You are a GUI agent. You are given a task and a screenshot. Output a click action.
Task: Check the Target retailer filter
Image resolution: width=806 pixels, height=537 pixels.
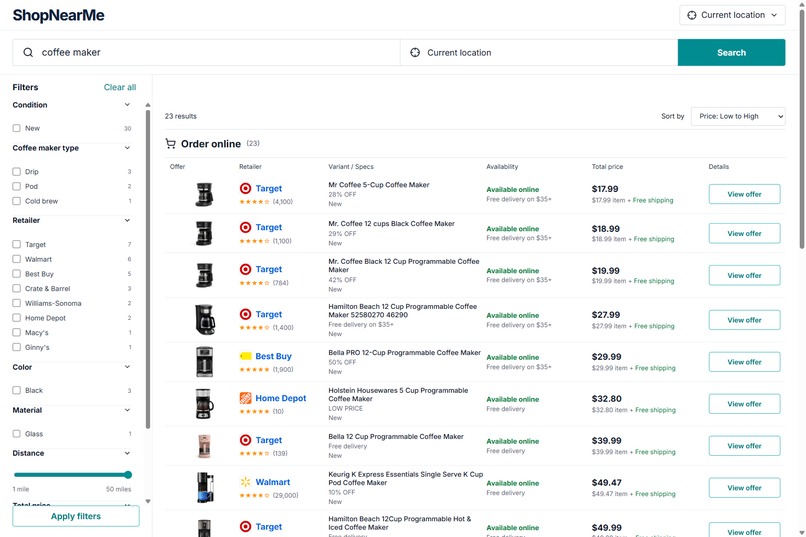tap(16, 245)
